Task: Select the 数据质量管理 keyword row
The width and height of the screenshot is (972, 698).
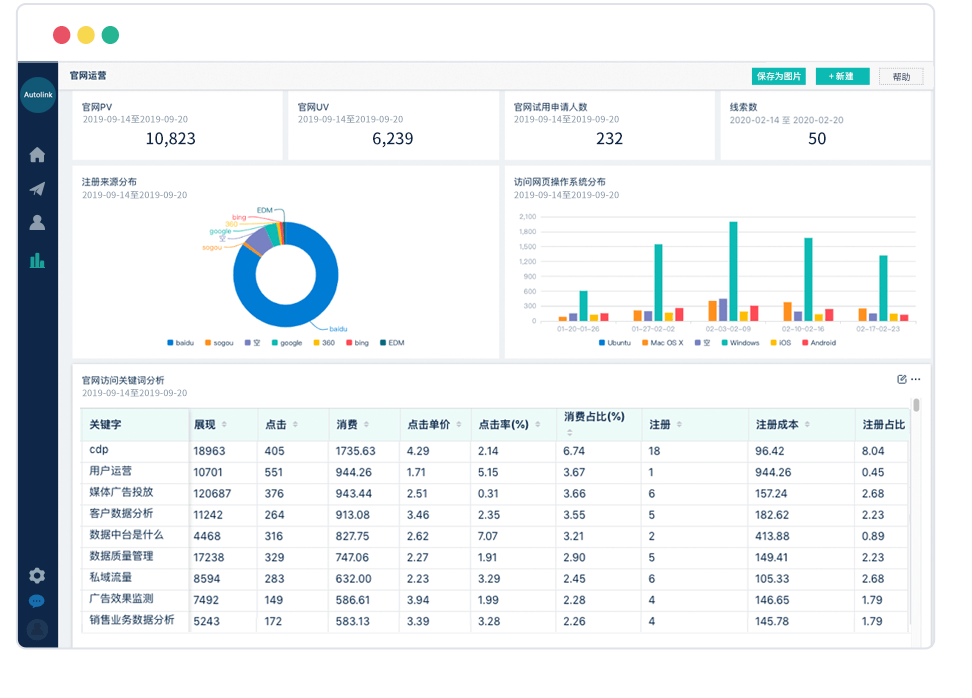Action: (x=495, y=557)
